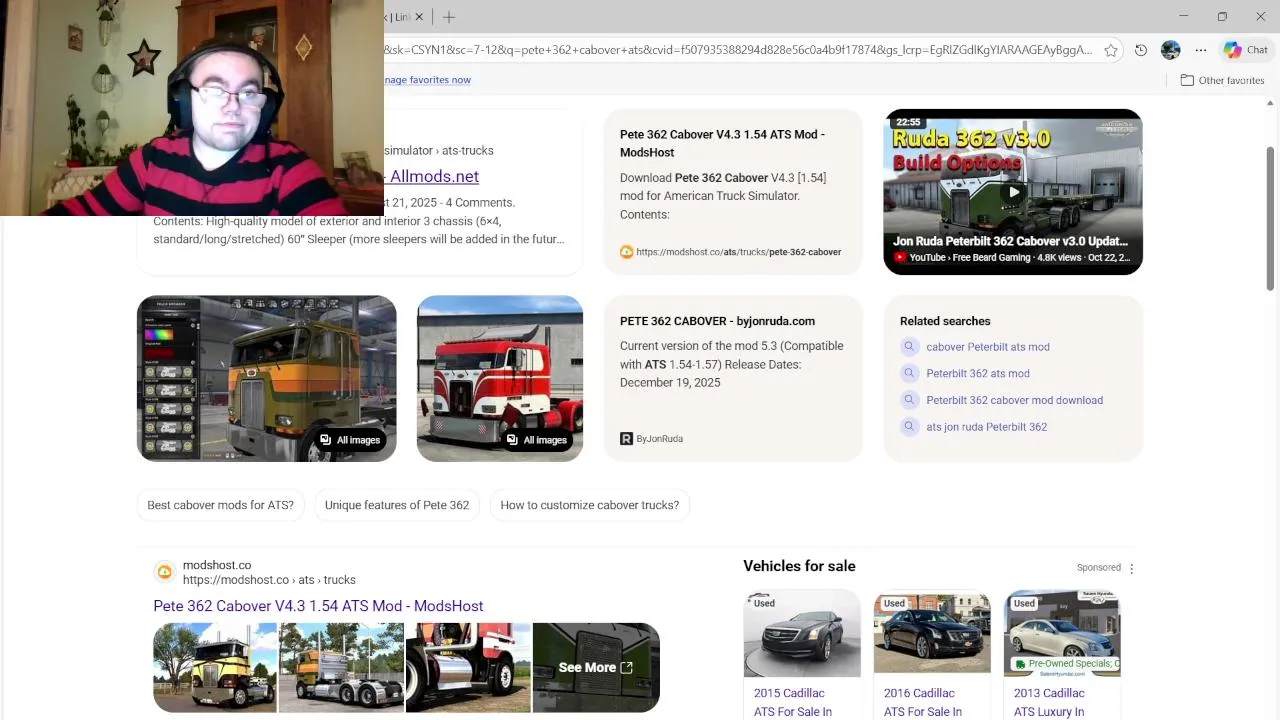The height and width of the screenshot is (720, 1280).
Task: Open modshost.co/ats/trucks/pete-362-cabover URL
Action: coord(738,252)
